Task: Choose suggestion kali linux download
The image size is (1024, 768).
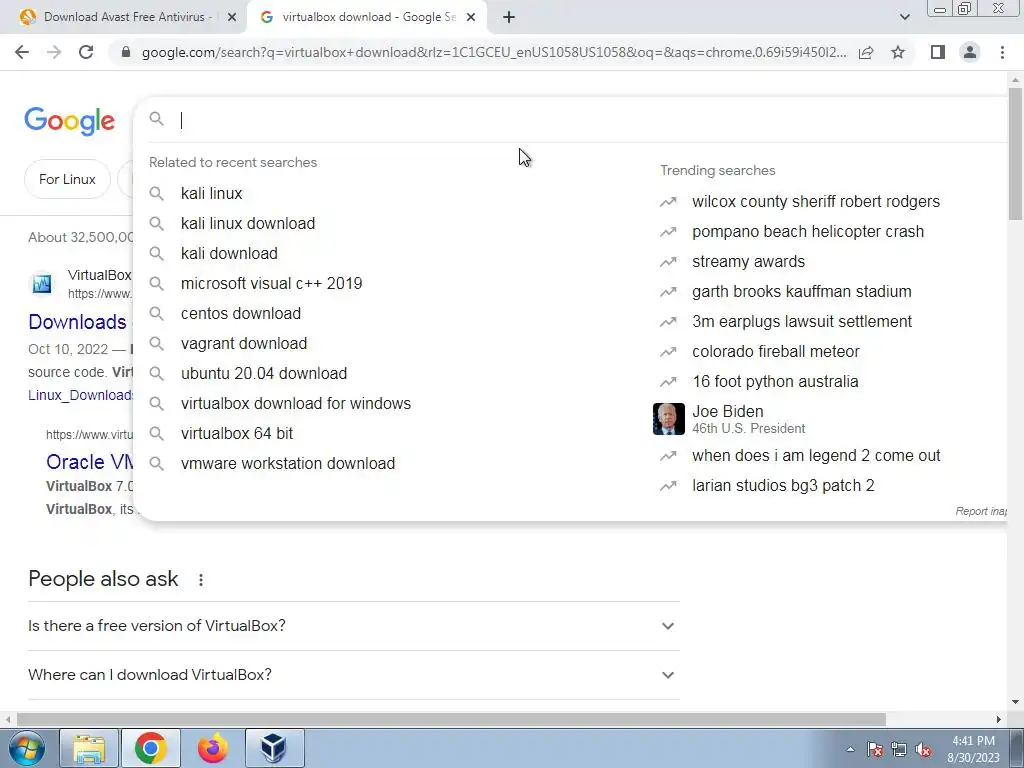Action: (x=248, y=223)
